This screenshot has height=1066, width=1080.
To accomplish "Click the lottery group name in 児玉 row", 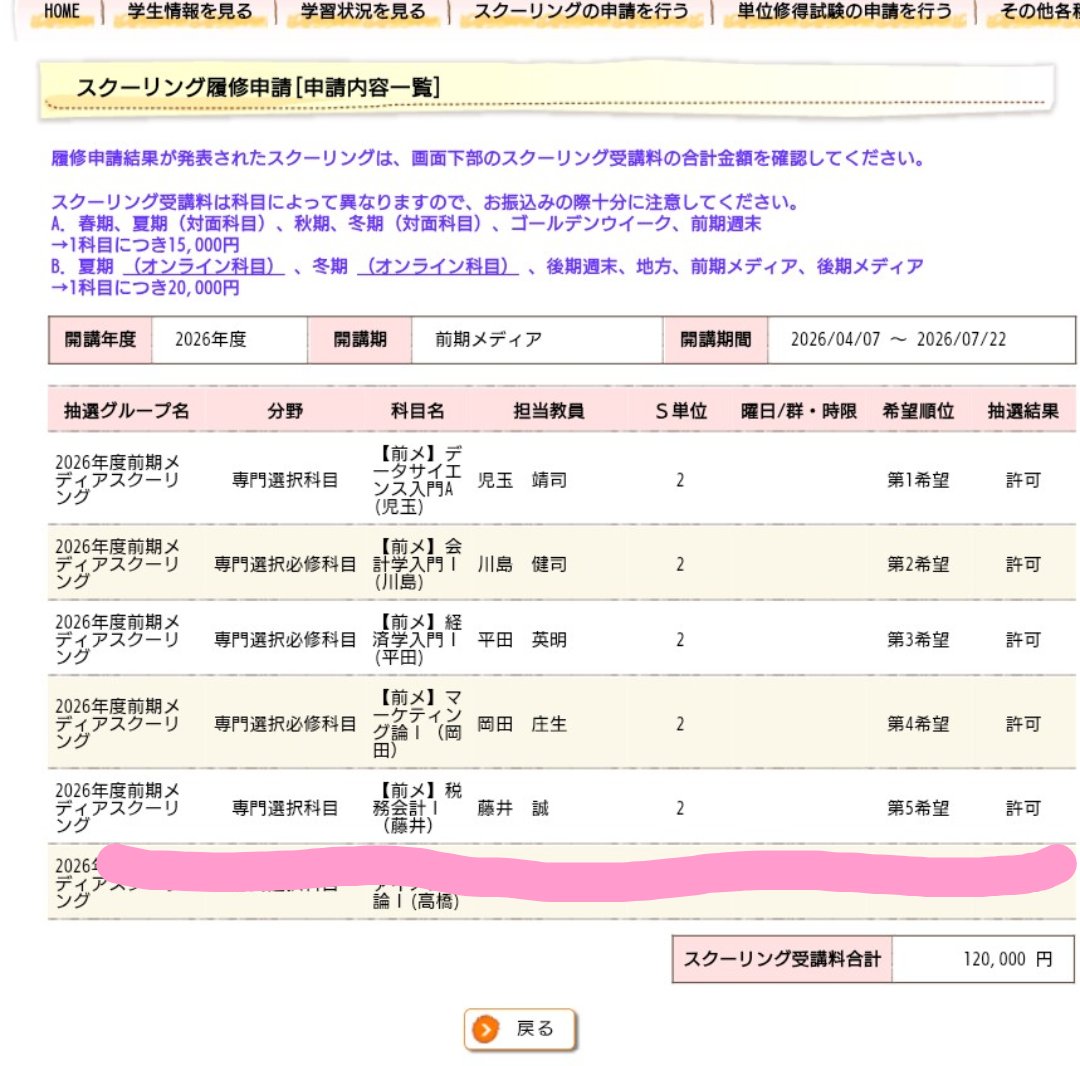I will tap(117, 480).
